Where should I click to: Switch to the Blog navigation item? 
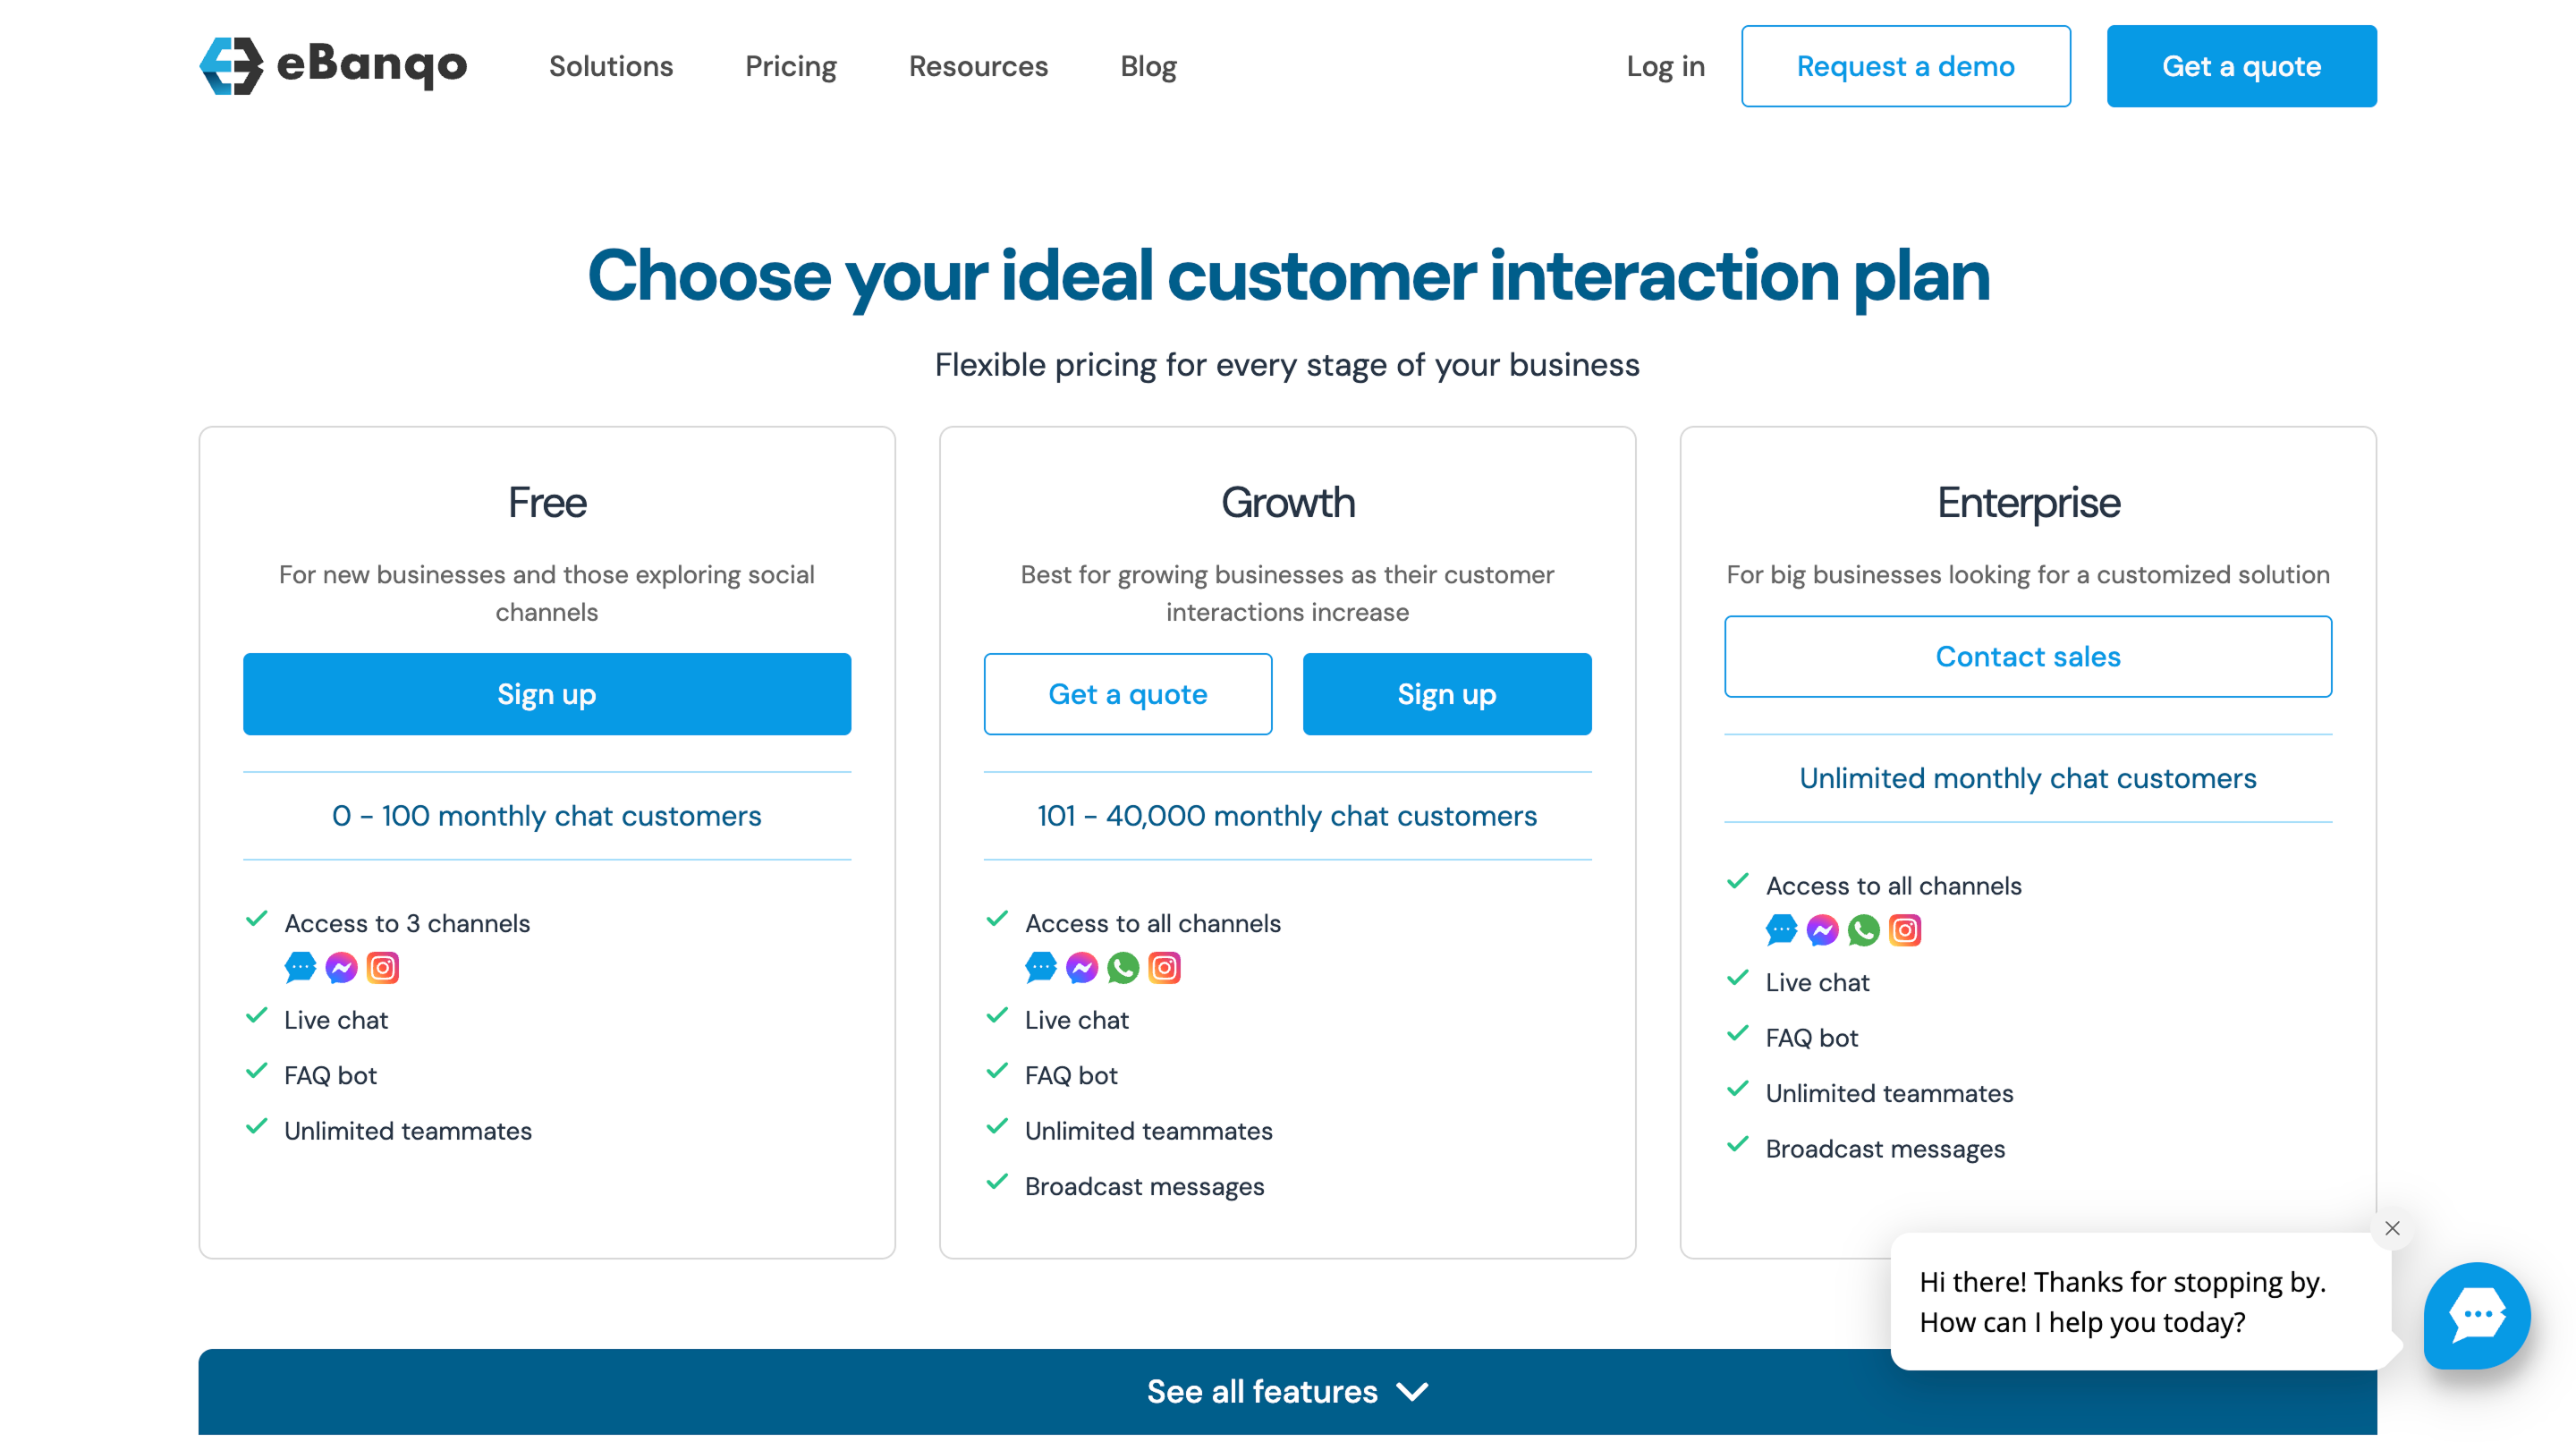1147,65
